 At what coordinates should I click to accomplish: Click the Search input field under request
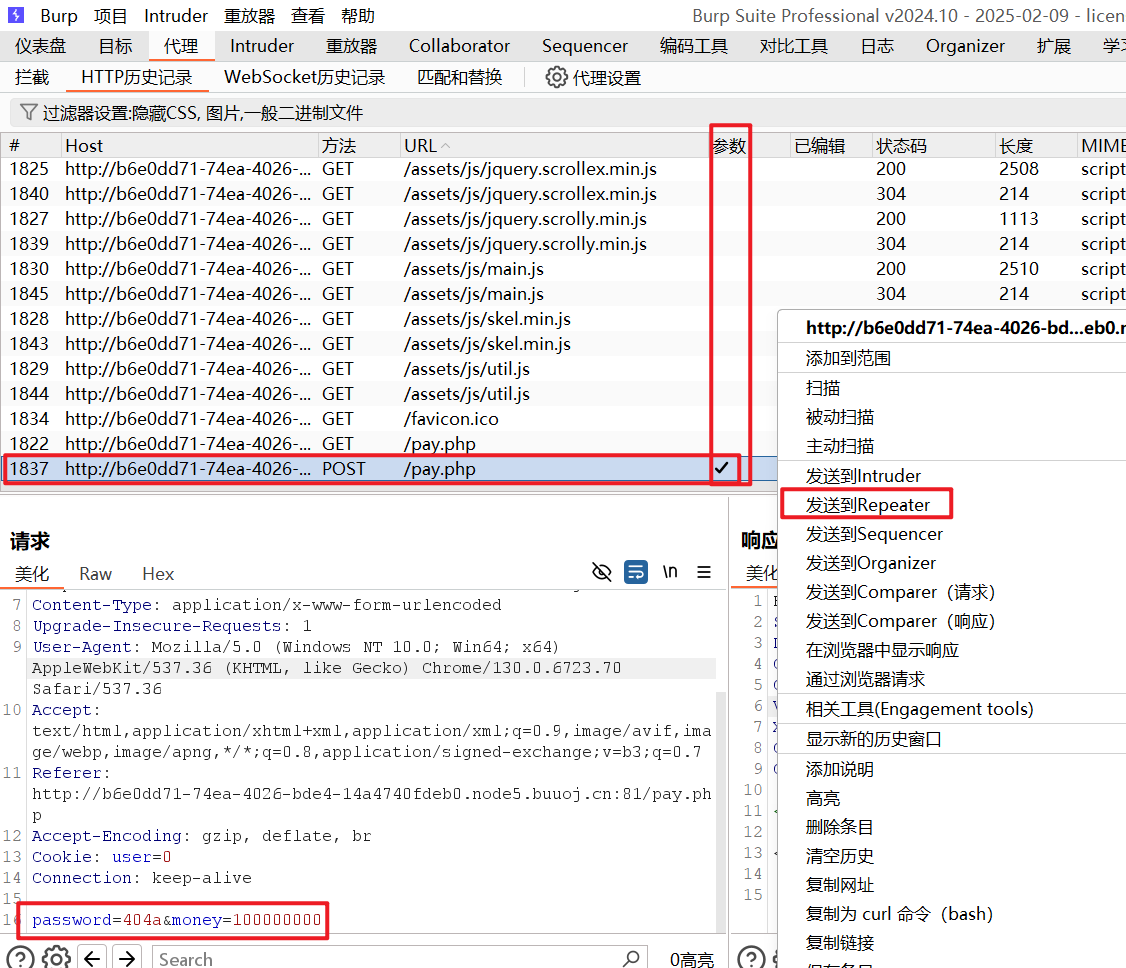point(399,959)
